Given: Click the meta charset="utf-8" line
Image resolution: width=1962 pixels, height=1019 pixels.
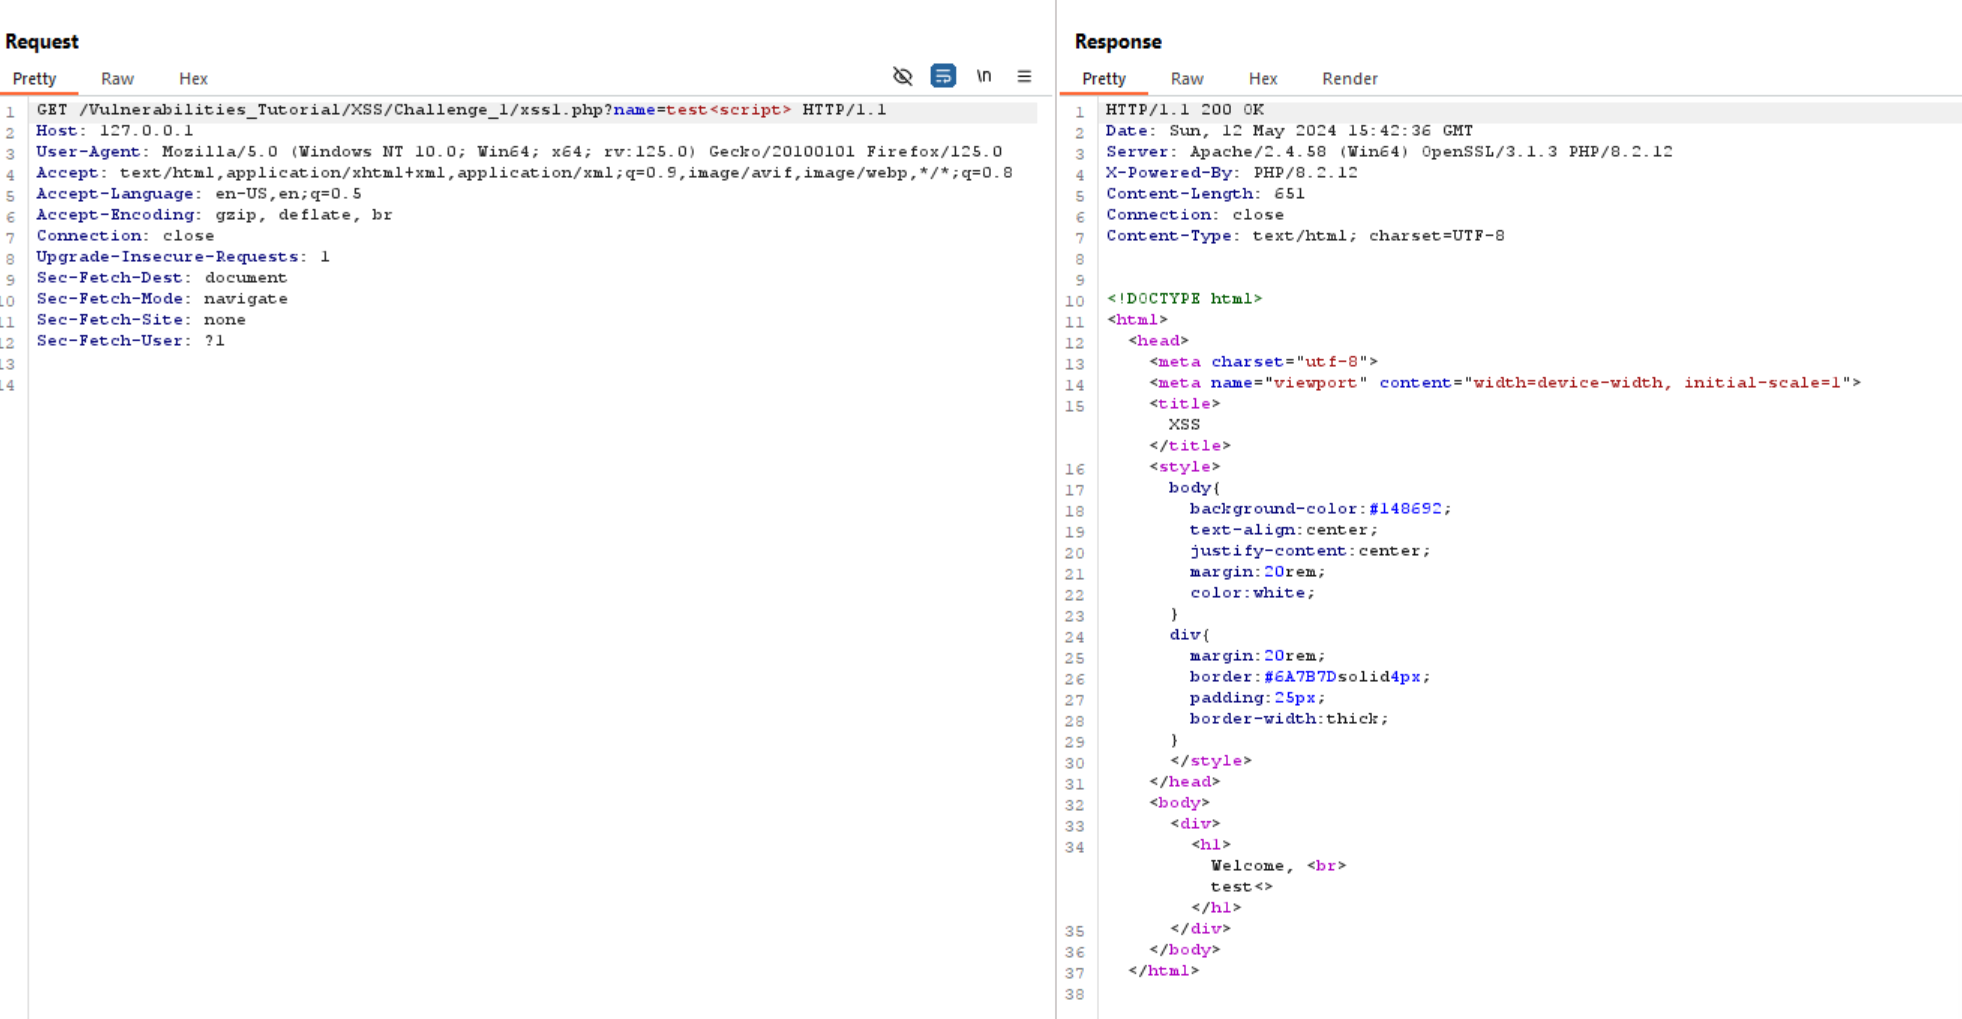Looking at the screenshot, I should pos(1263,362).
